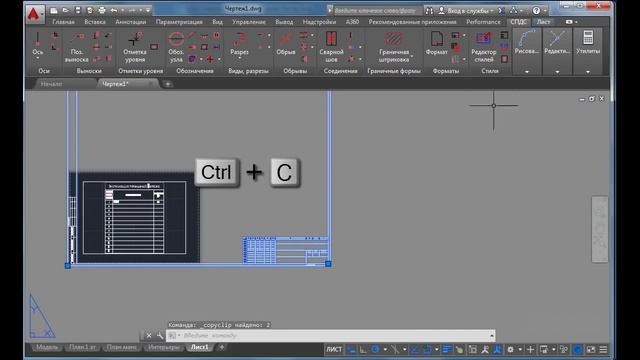Toggle lineweight display in status bar
Screen dimensions: 640x360
pos(447,349)
